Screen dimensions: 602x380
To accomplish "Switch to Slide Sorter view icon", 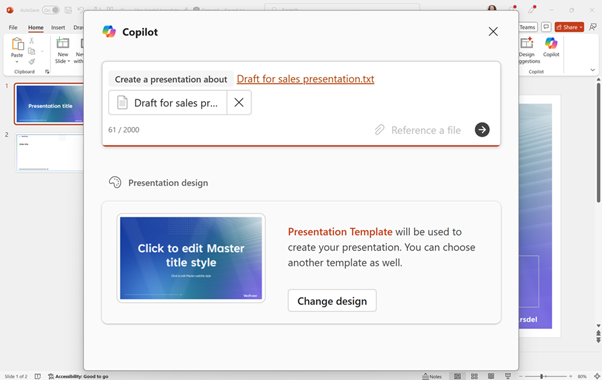I will coord(474,376).
